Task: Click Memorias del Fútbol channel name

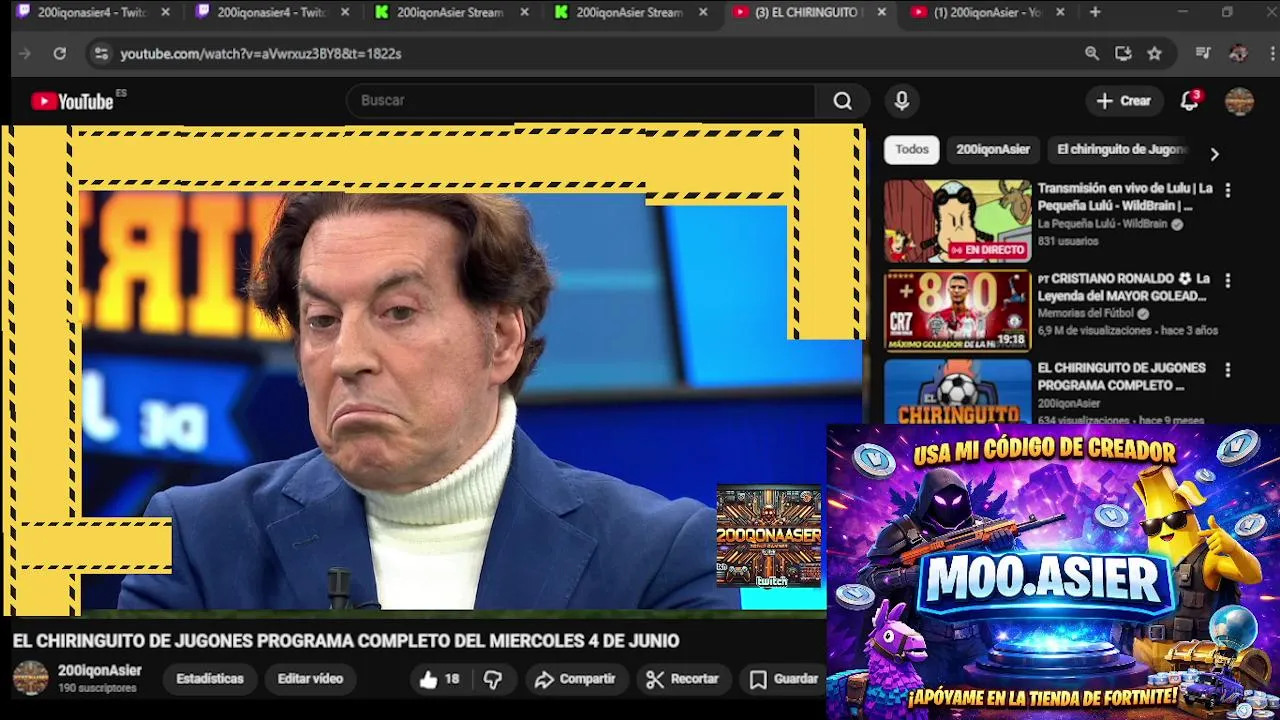Action: tap(1085, 314)
